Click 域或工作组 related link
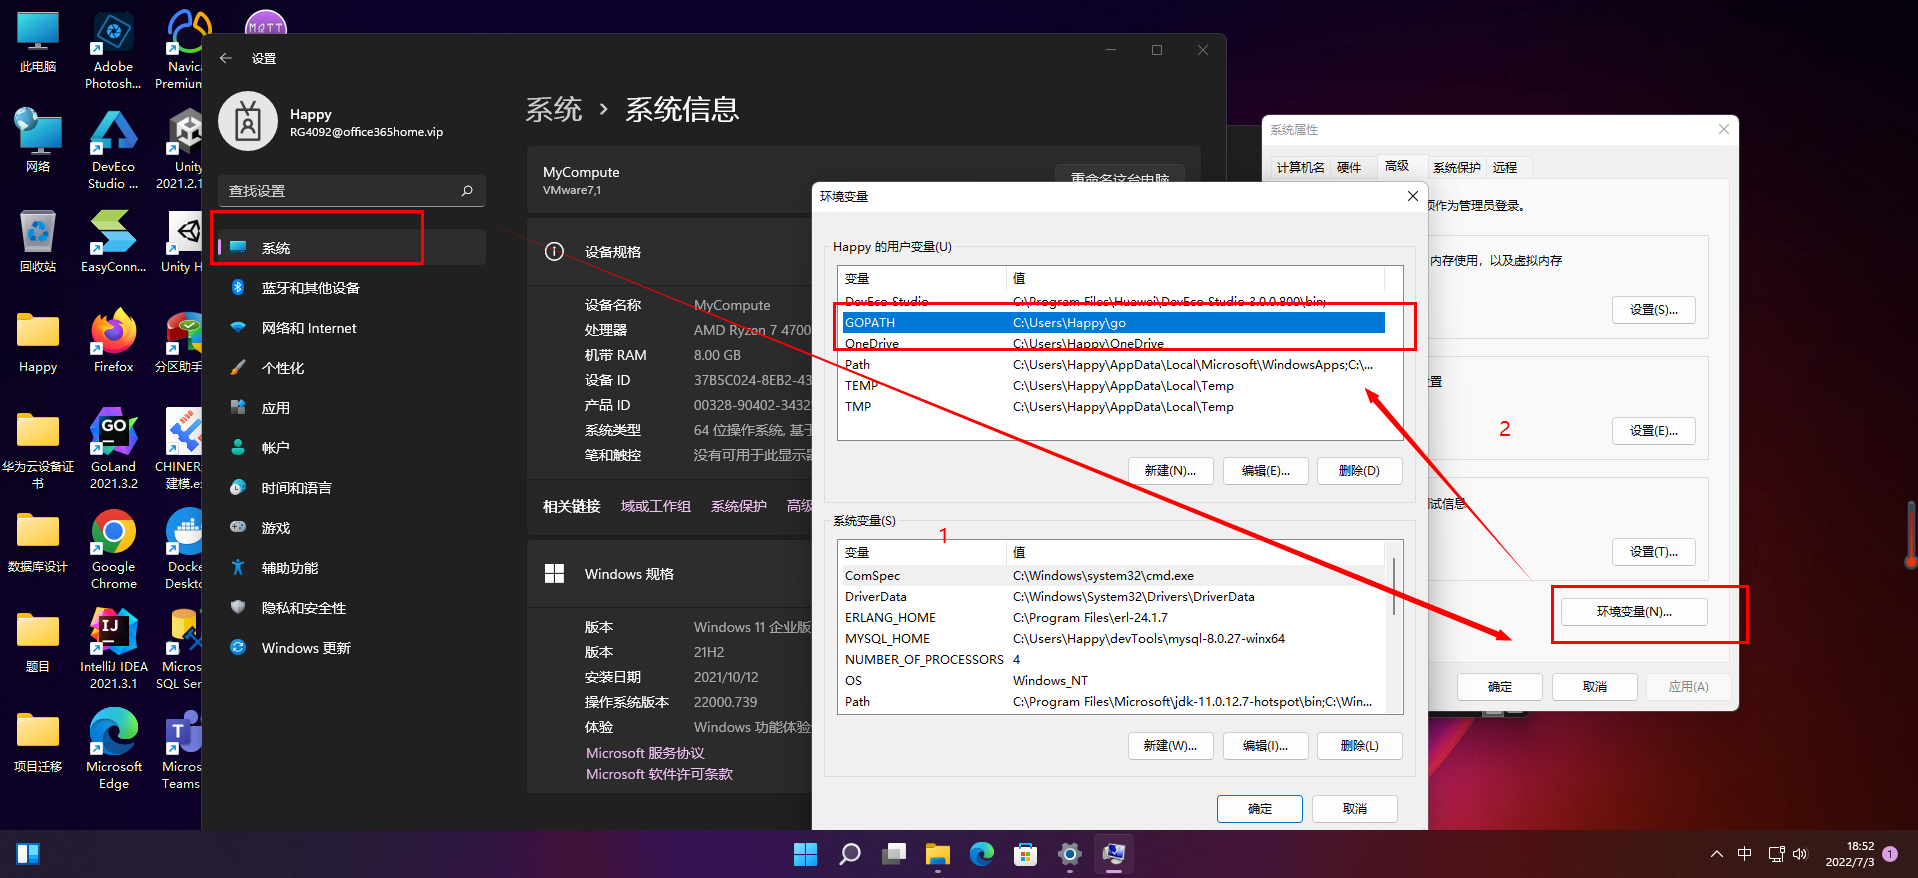Screen dimensions: 1918x878 656,506
